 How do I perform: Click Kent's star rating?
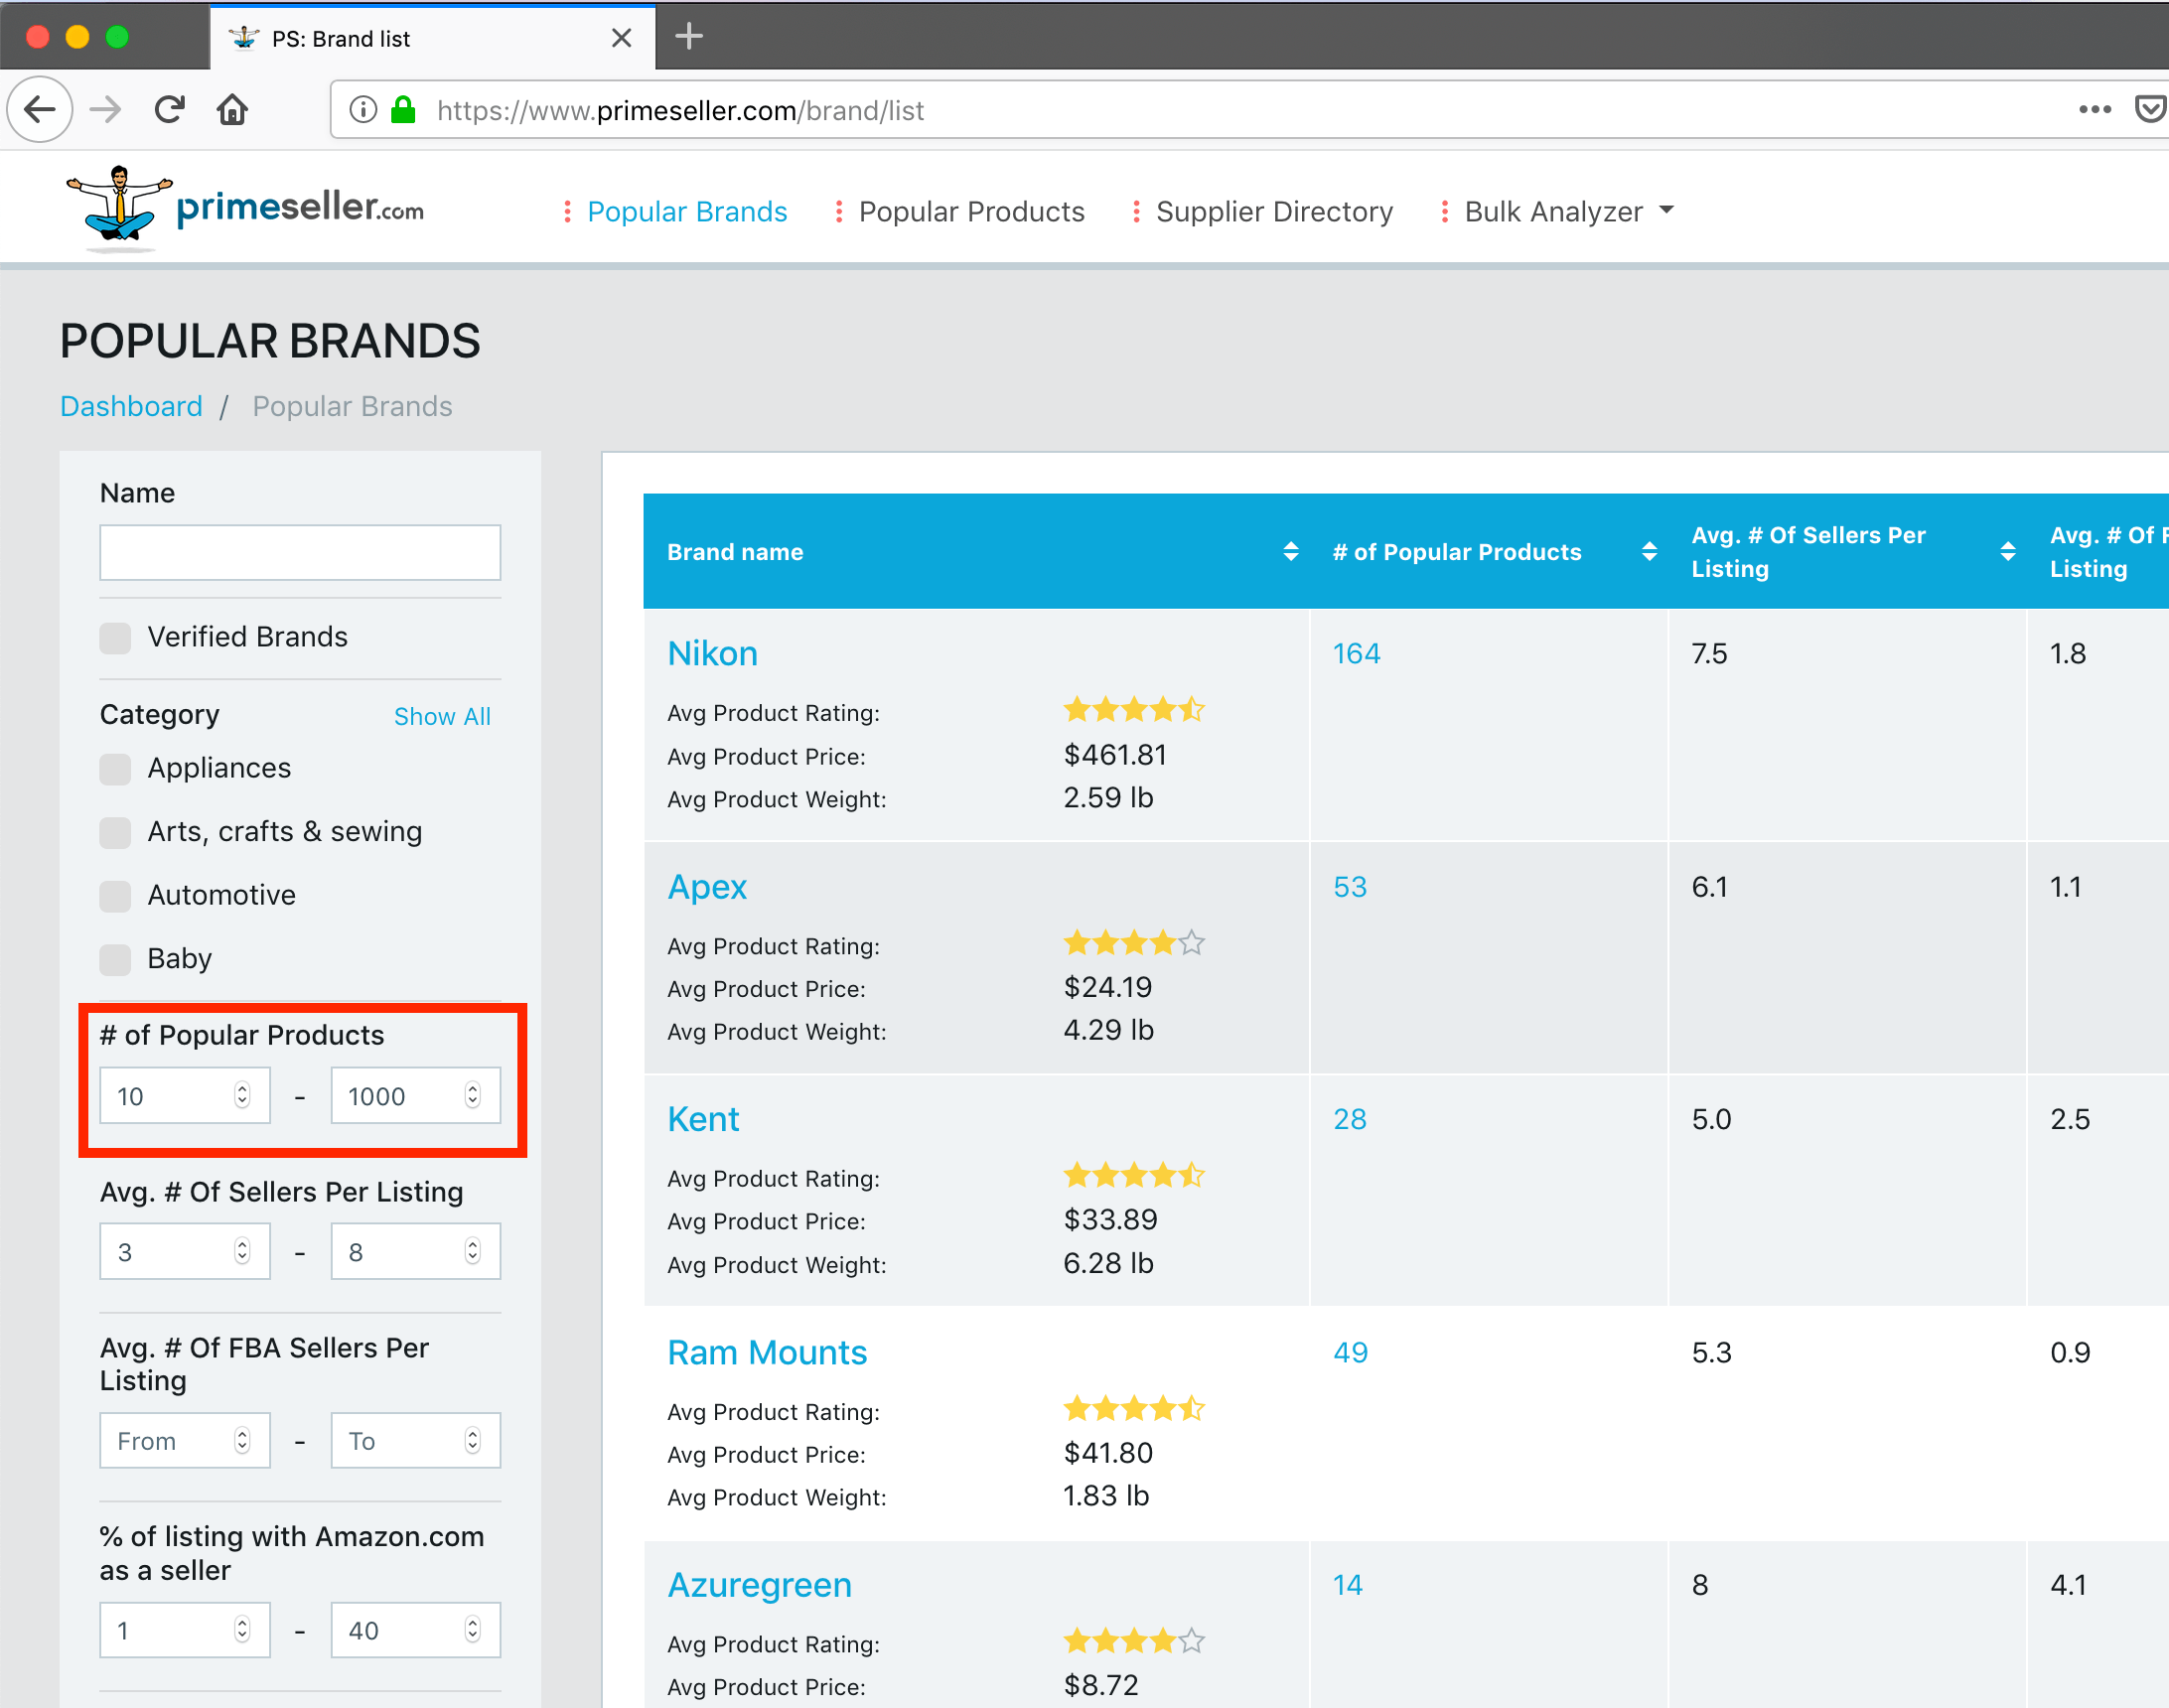click(x=1134, y=1175)
